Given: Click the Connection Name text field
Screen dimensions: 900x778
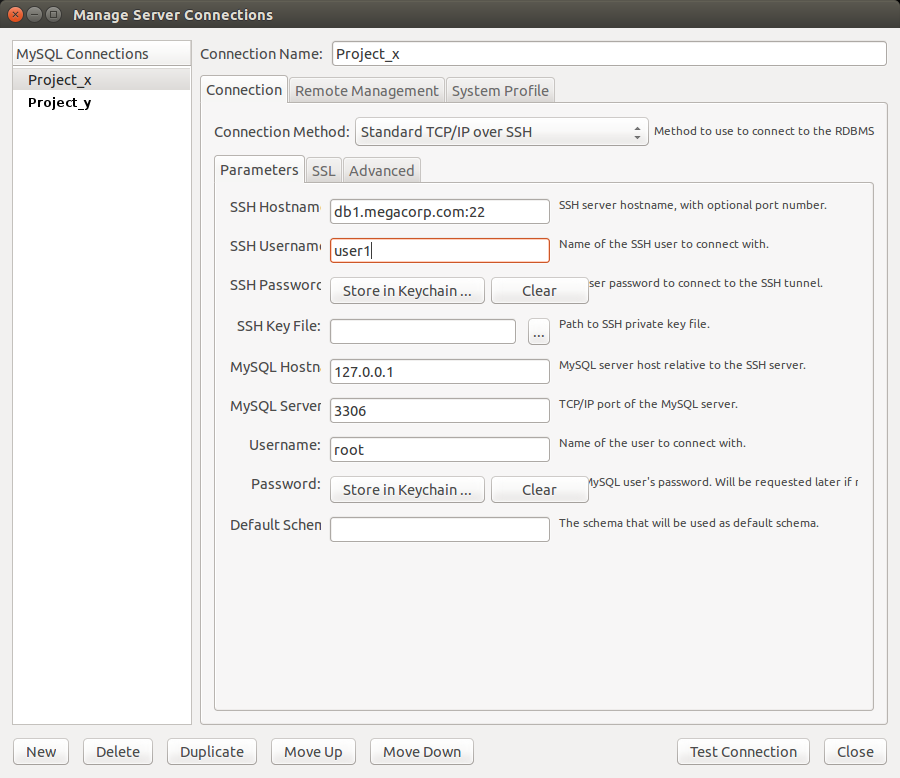Looking at the screenshot, I should pyautogui.click(x=608, y=54).
